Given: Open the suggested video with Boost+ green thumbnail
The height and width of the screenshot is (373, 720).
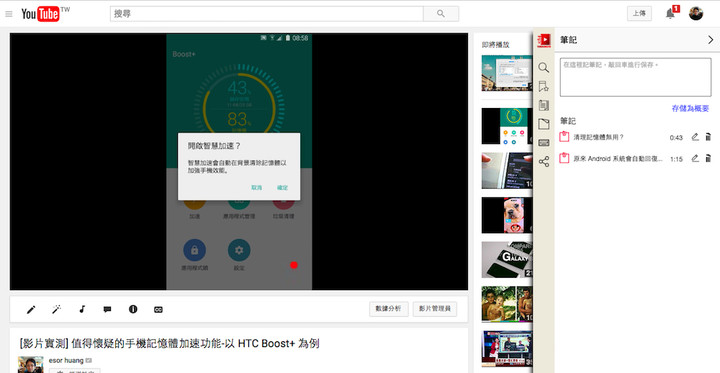Looking at the screenshot, I should pyautogui.click(x=507, y=126).
